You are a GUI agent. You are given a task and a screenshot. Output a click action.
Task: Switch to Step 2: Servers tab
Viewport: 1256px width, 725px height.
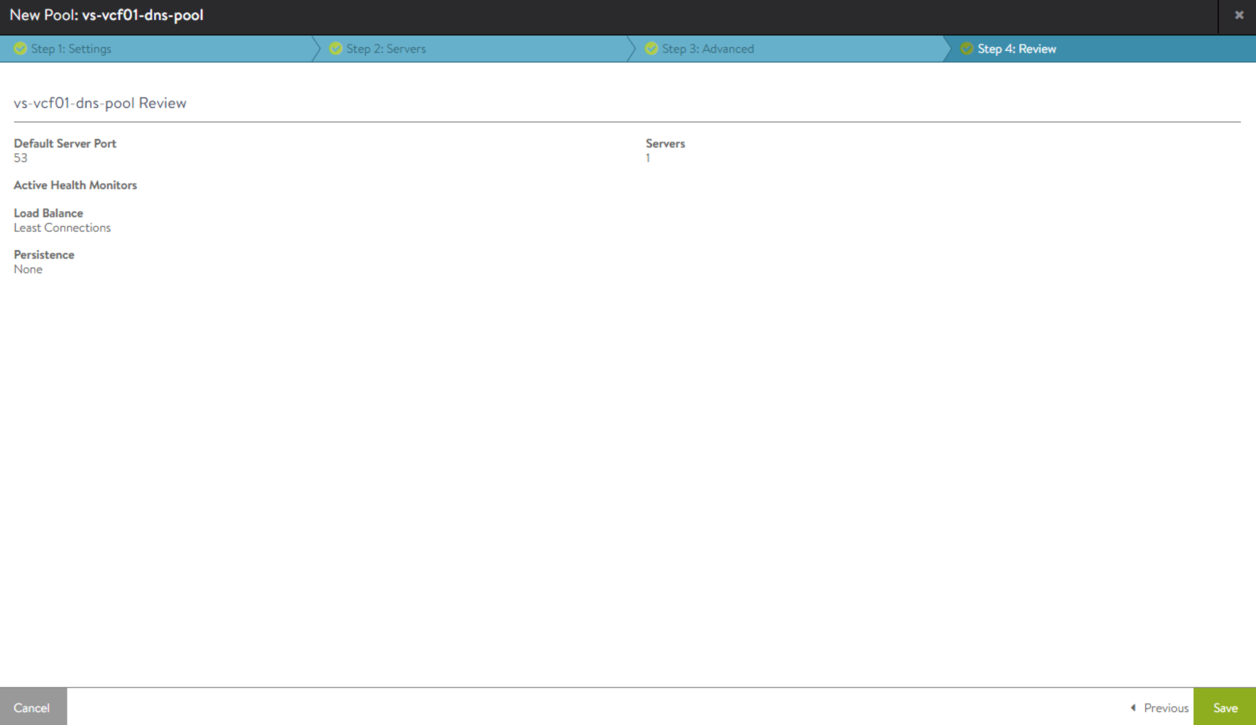click(x=386, y=49)
